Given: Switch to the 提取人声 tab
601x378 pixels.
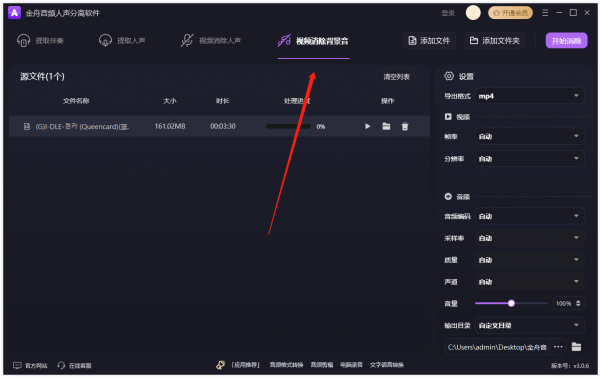Looking at the screenshot, I should coord(122,41).
